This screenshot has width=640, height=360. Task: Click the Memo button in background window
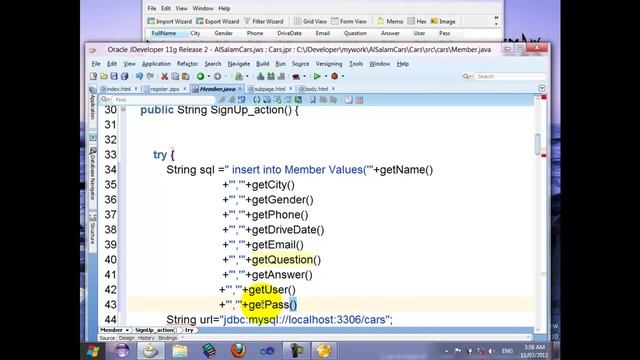[390, 21]
